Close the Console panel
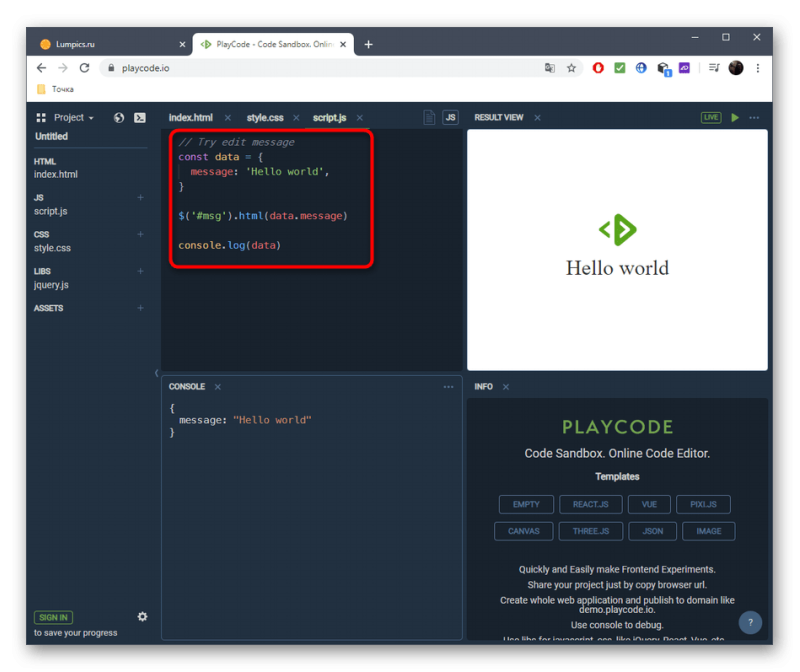The image size is (800, 672). [217, 387]
